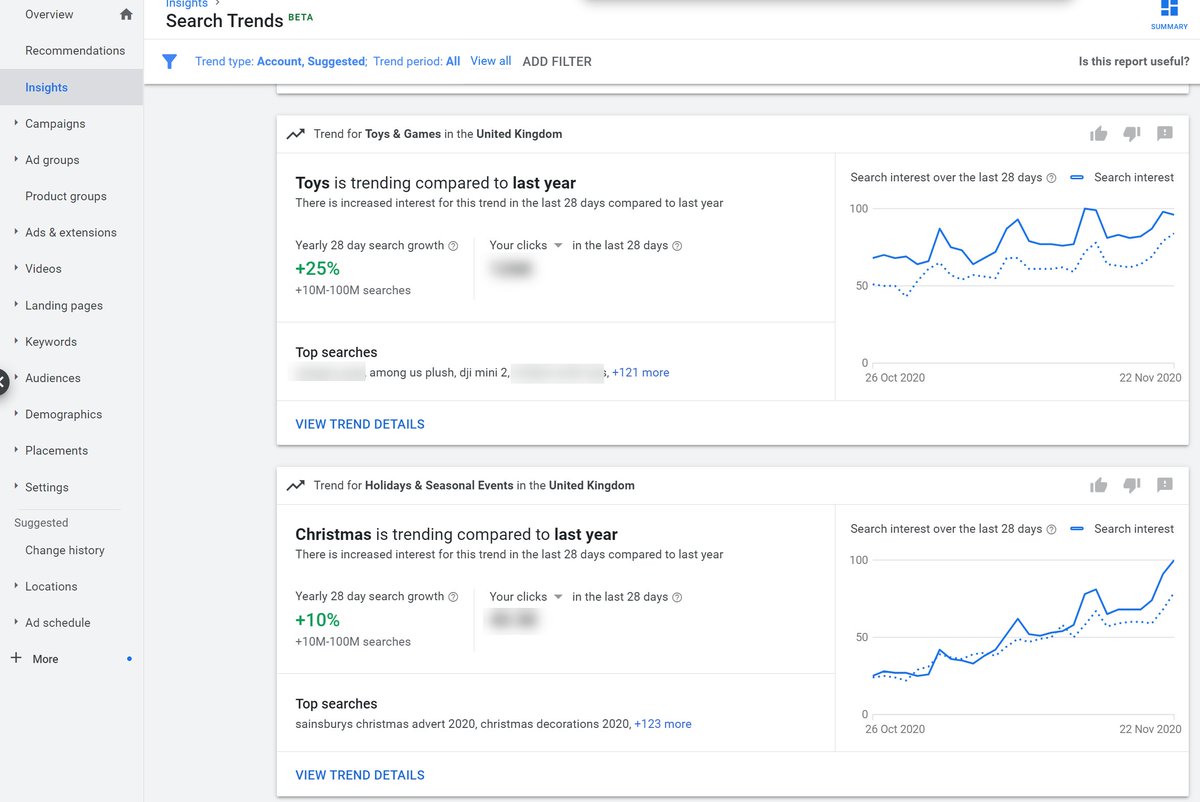Open the '+123 more' top searches link

tap(663, 724)
